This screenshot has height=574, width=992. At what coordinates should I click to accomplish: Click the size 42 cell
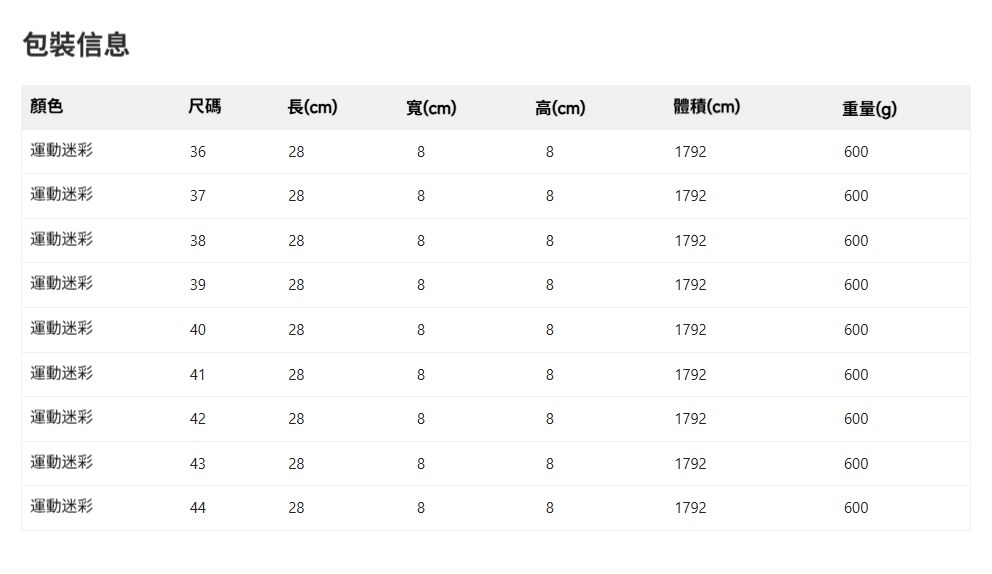click(198, 419)
